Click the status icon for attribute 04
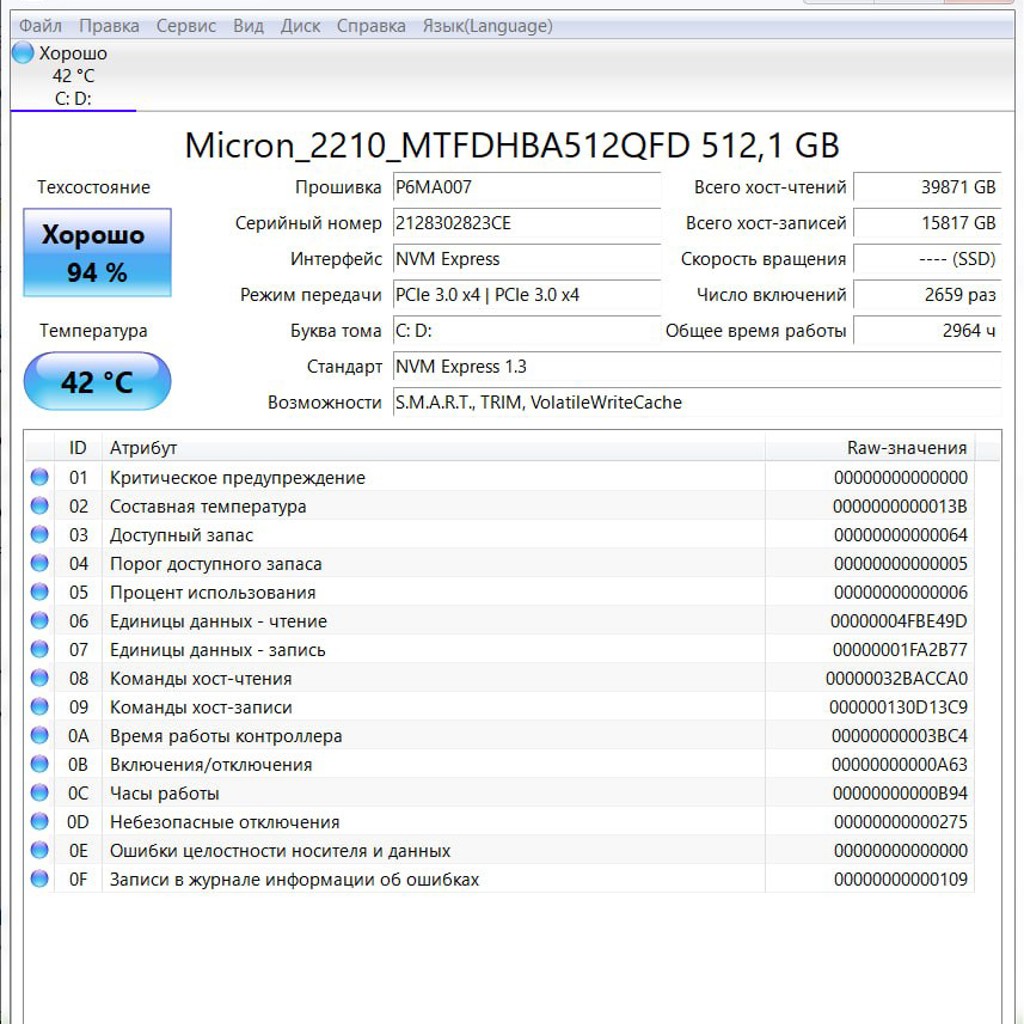Viewport: 1024px width, 1024px height. [40, 563]
